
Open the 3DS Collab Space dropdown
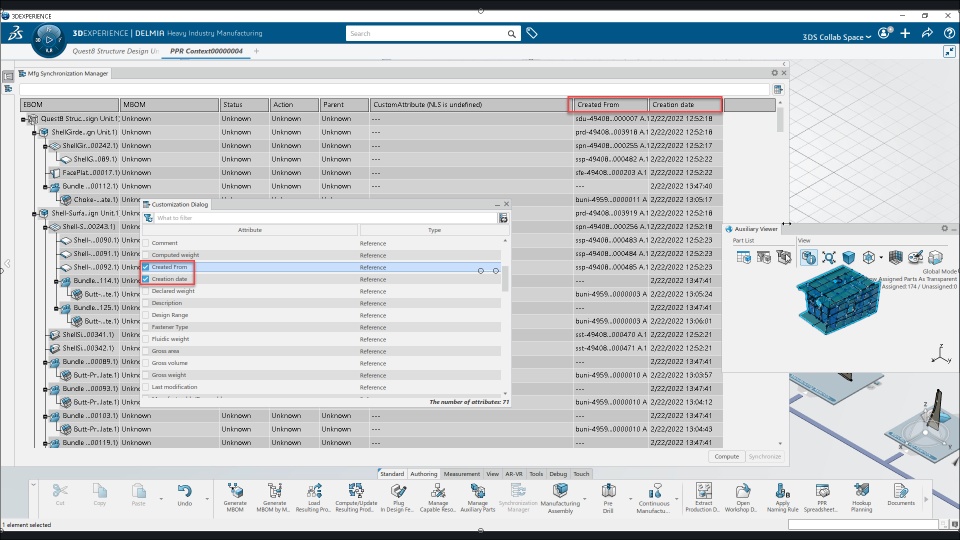click(x=836, y=37)
